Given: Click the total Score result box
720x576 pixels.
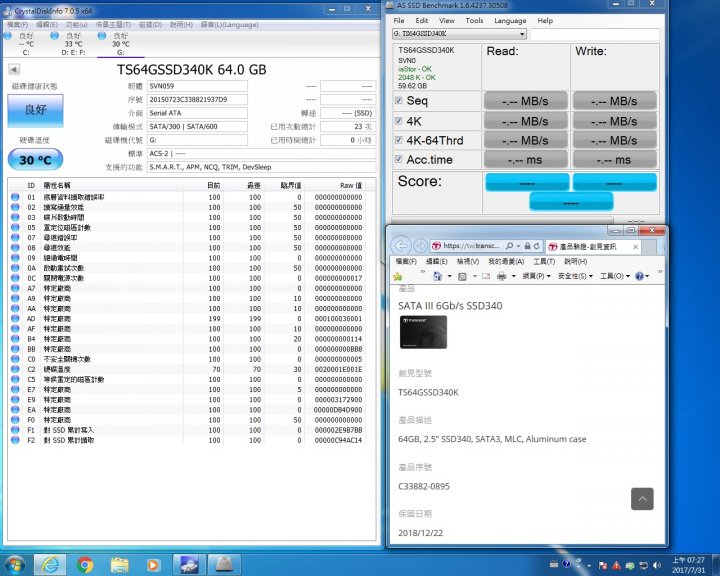Looking at the screenshot, I should point(571,202).
